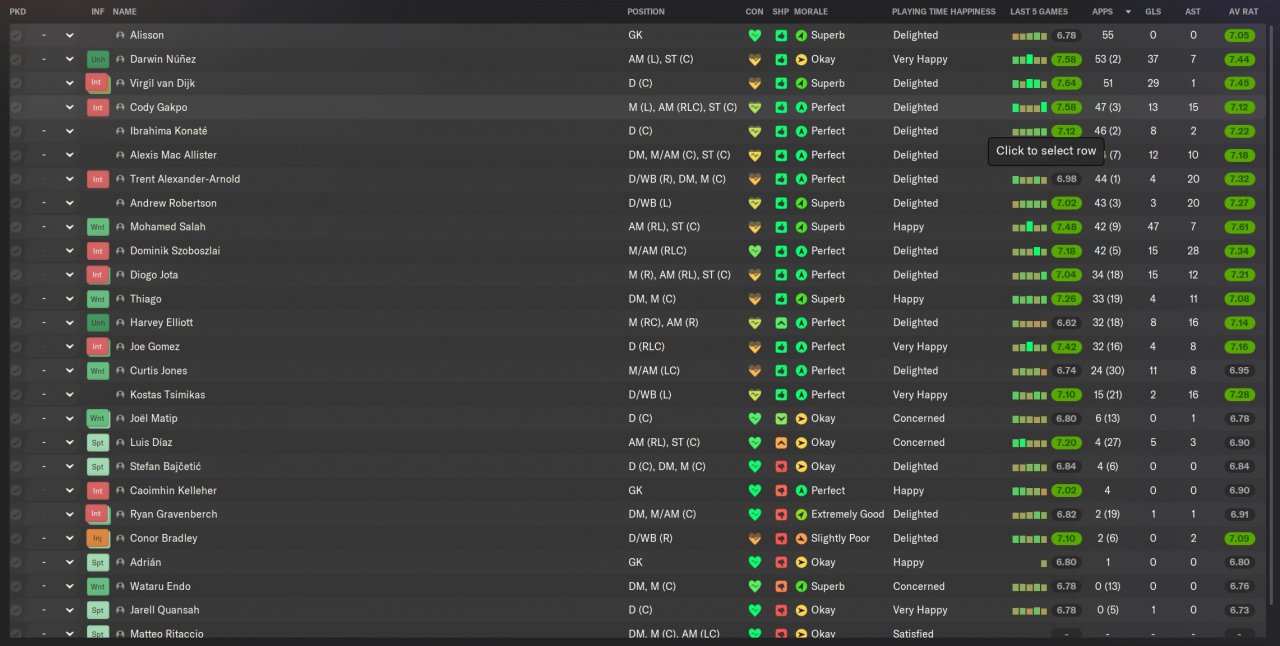Click the person icon beside Wataru Endo
This screenshot has width=1280, height=646.
[121, 586]
